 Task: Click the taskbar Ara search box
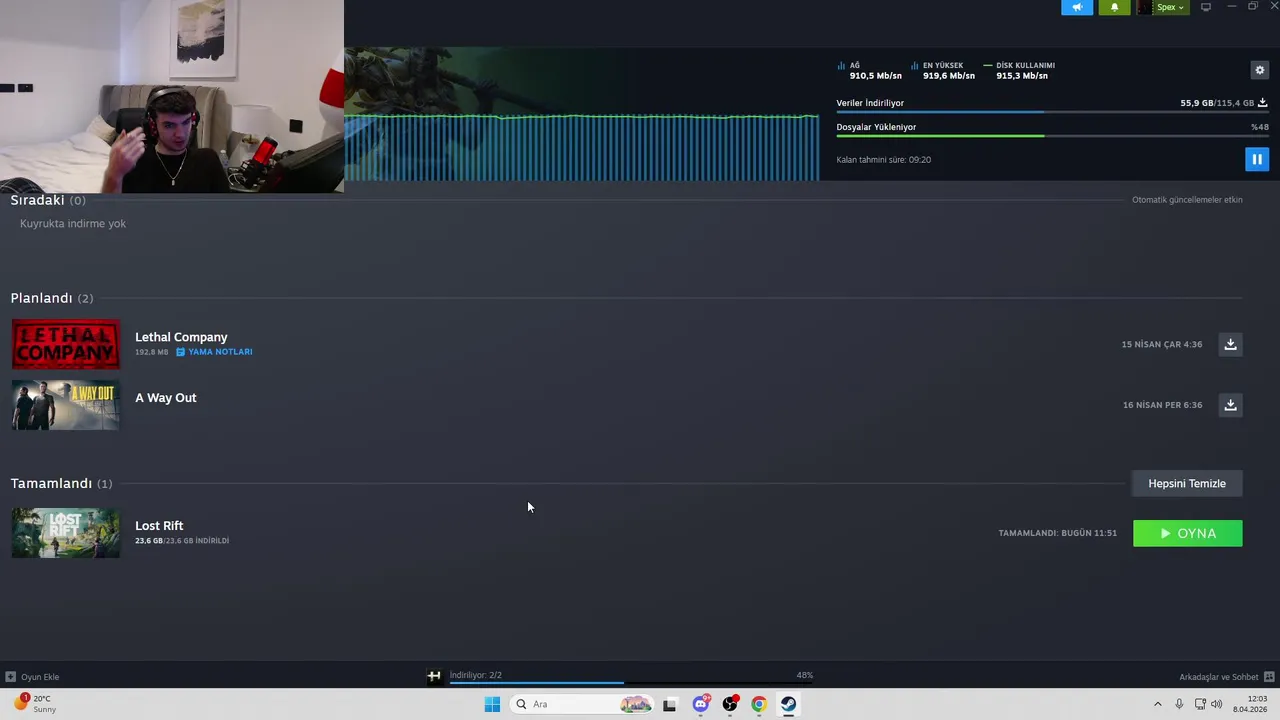point(583,704)
